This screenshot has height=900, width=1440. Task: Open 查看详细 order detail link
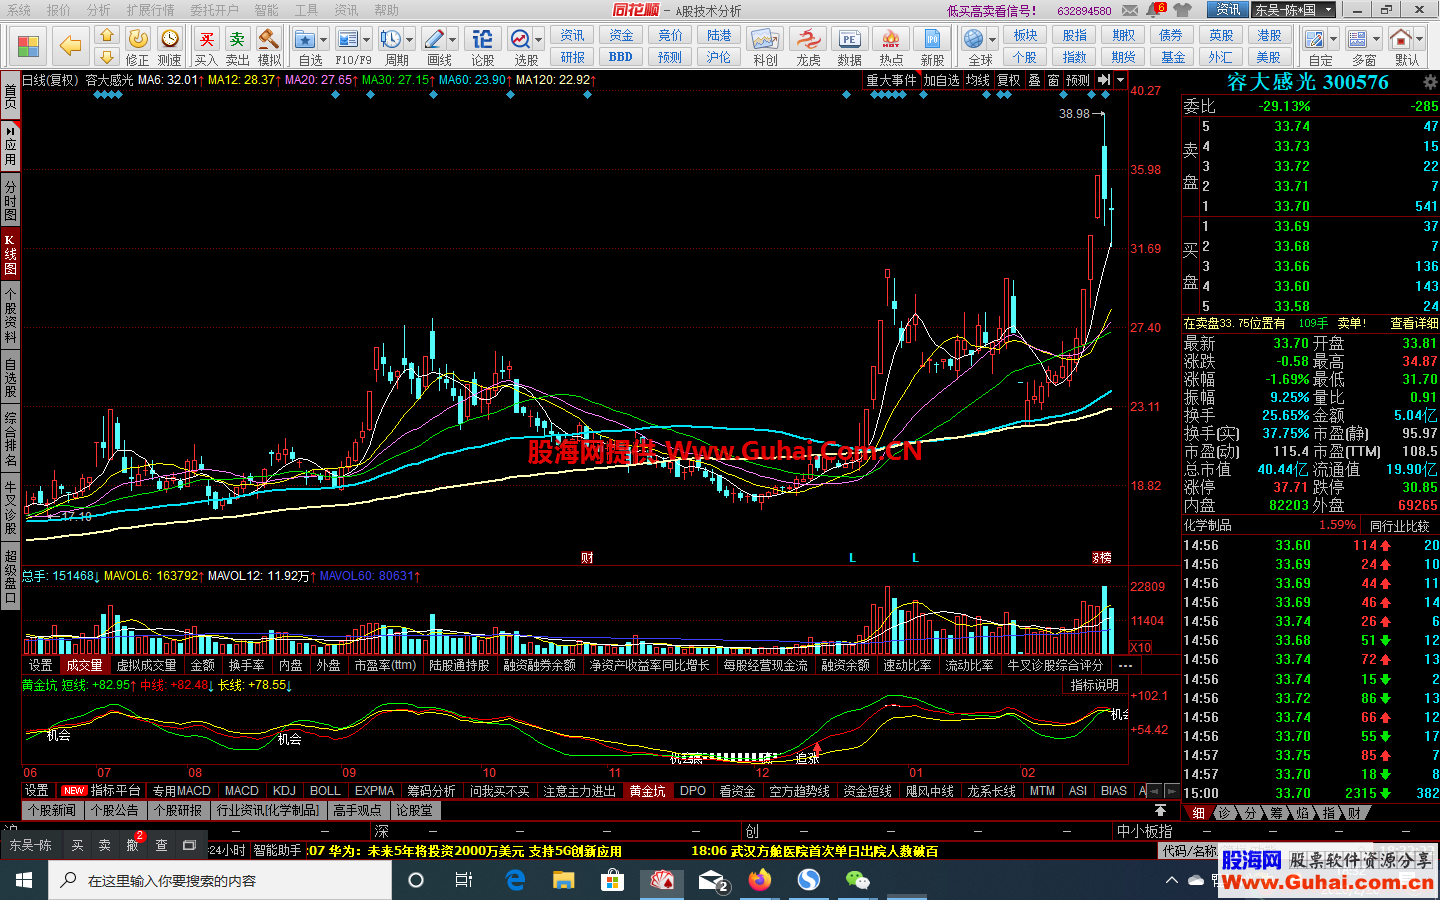point(1414,323)
